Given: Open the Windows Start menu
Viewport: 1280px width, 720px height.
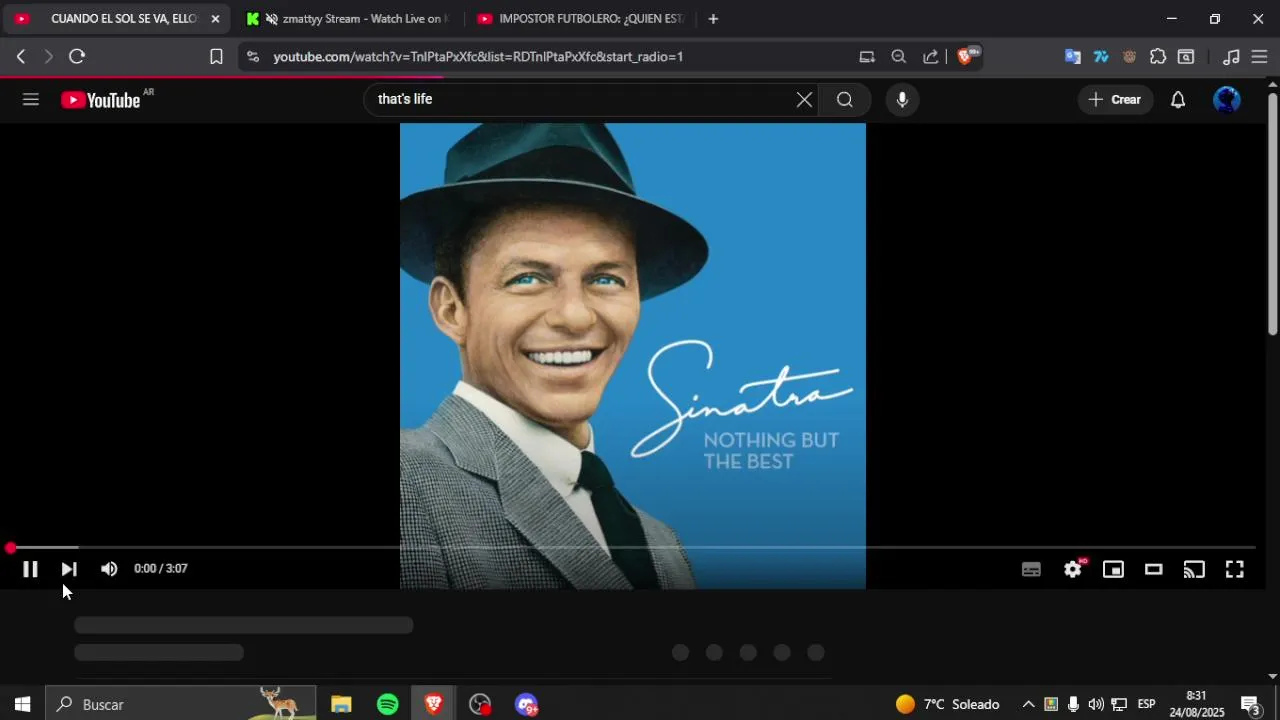Looking at the screenshot, I should point(22,704).
